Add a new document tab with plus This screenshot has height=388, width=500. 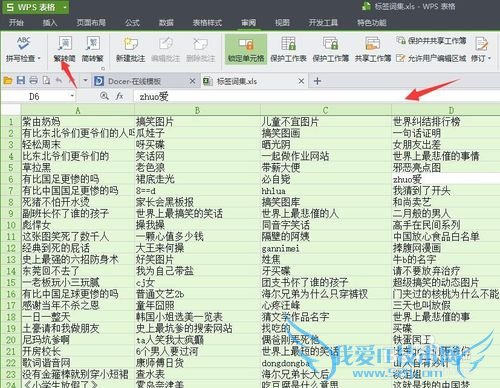point(317,81)
